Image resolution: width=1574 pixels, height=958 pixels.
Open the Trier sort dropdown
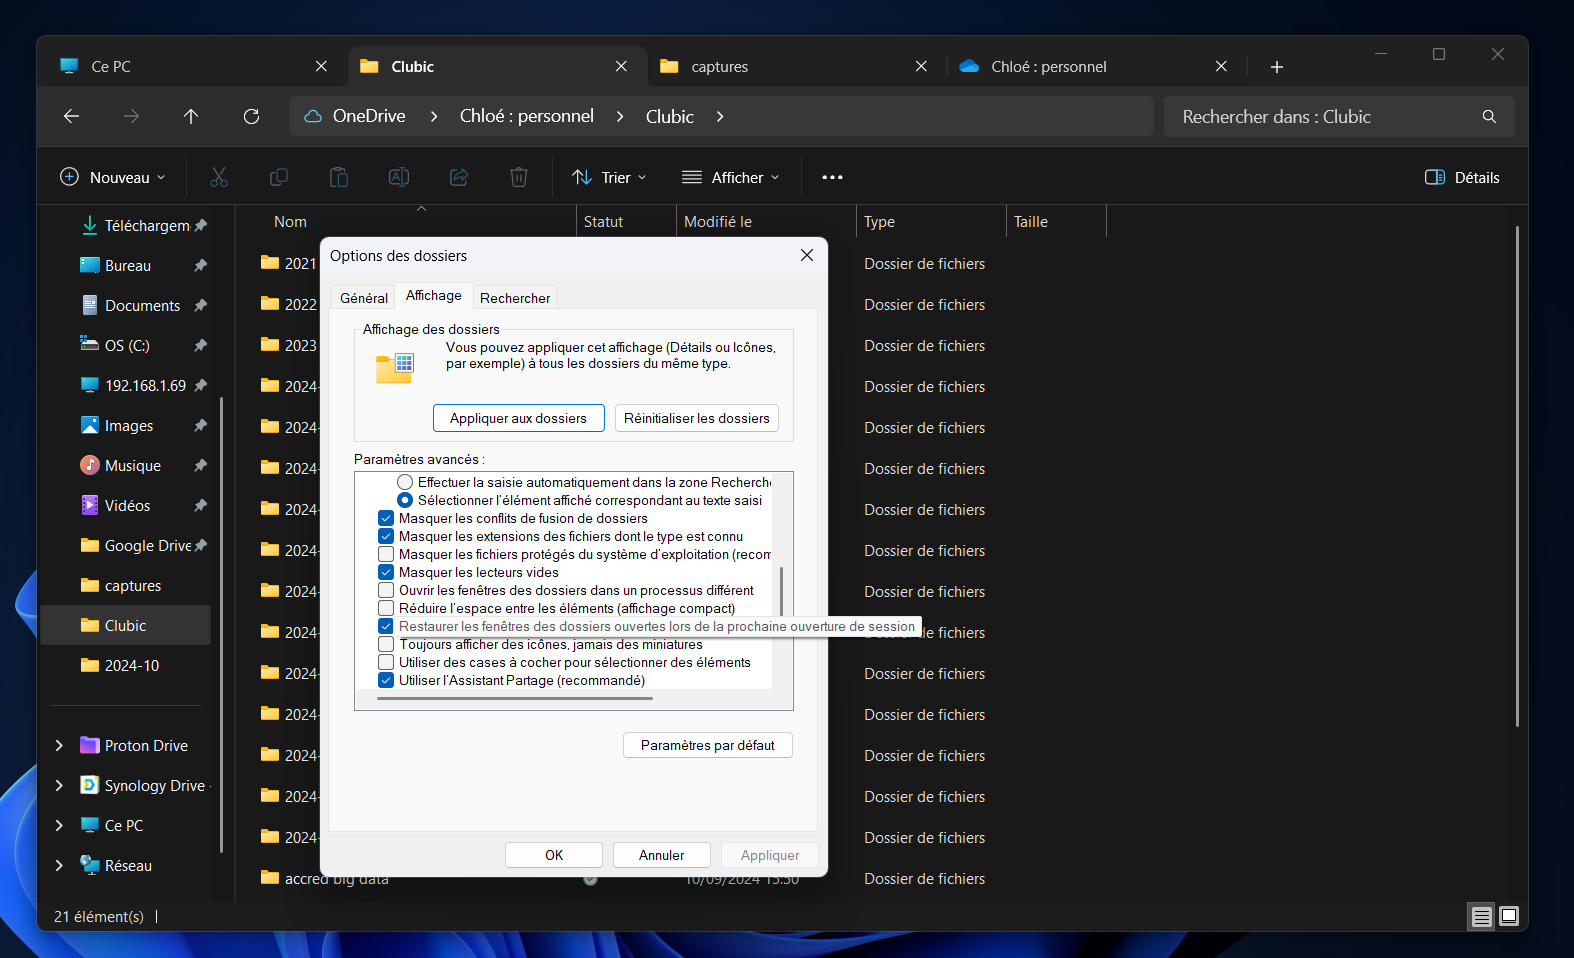coord(609,177)
